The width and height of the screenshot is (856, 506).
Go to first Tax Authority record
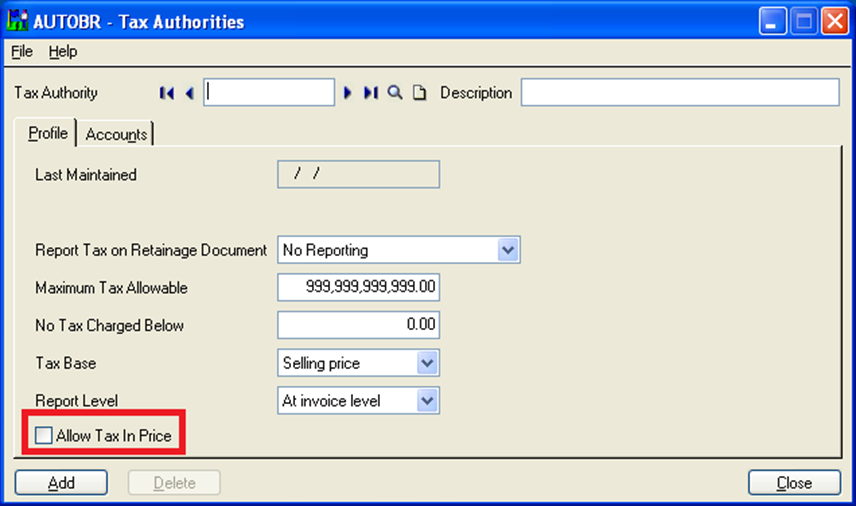(x=167, y=93)
